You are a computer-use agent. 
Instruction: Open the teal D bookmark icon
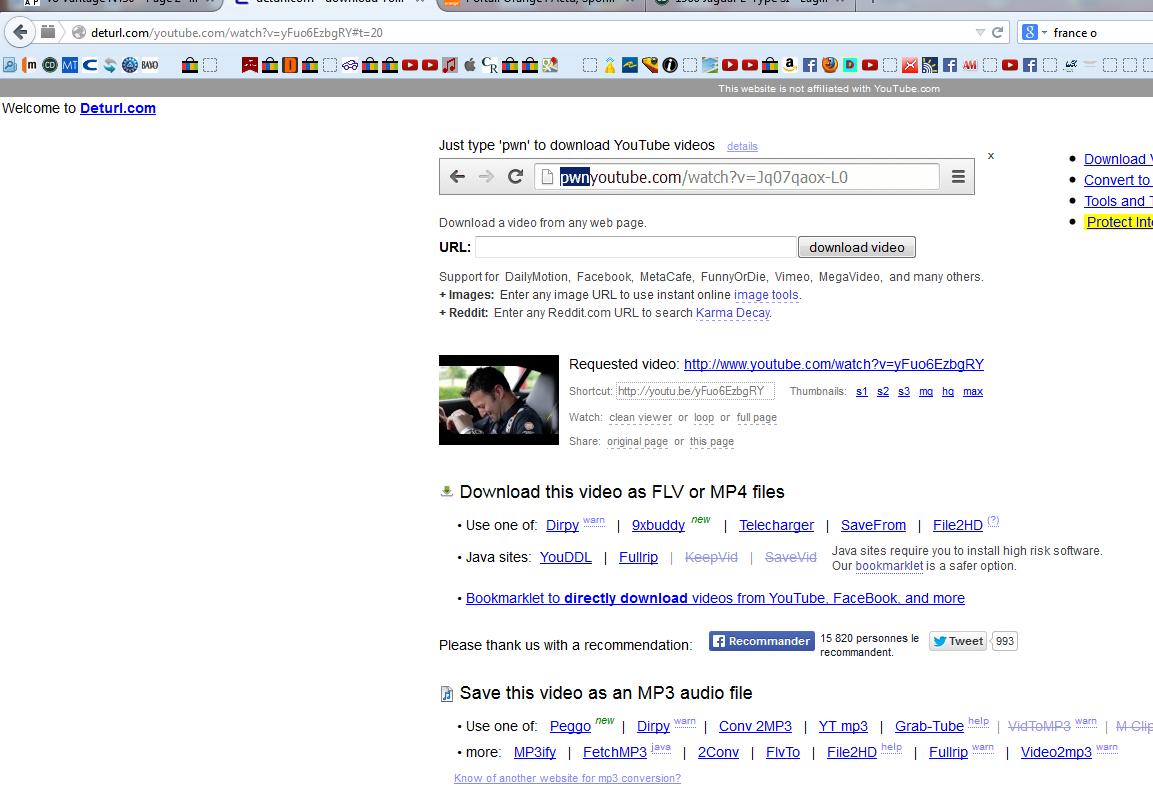[850, 65]
